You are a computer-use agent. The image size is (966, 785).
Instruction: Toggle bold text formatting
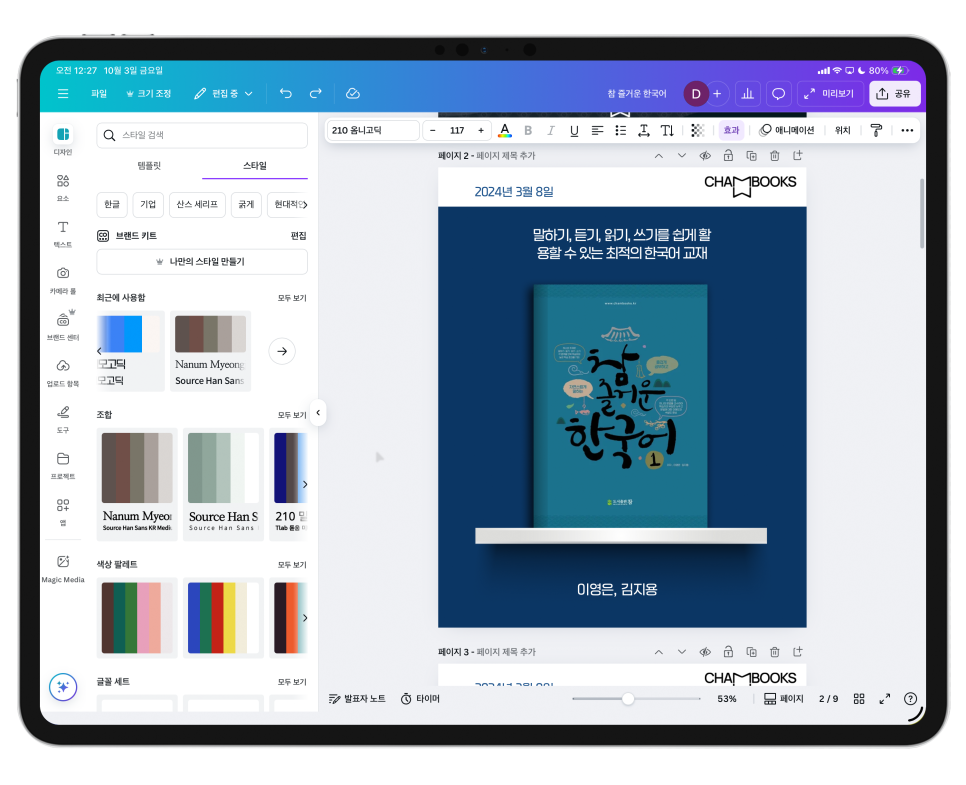[528, 131]
